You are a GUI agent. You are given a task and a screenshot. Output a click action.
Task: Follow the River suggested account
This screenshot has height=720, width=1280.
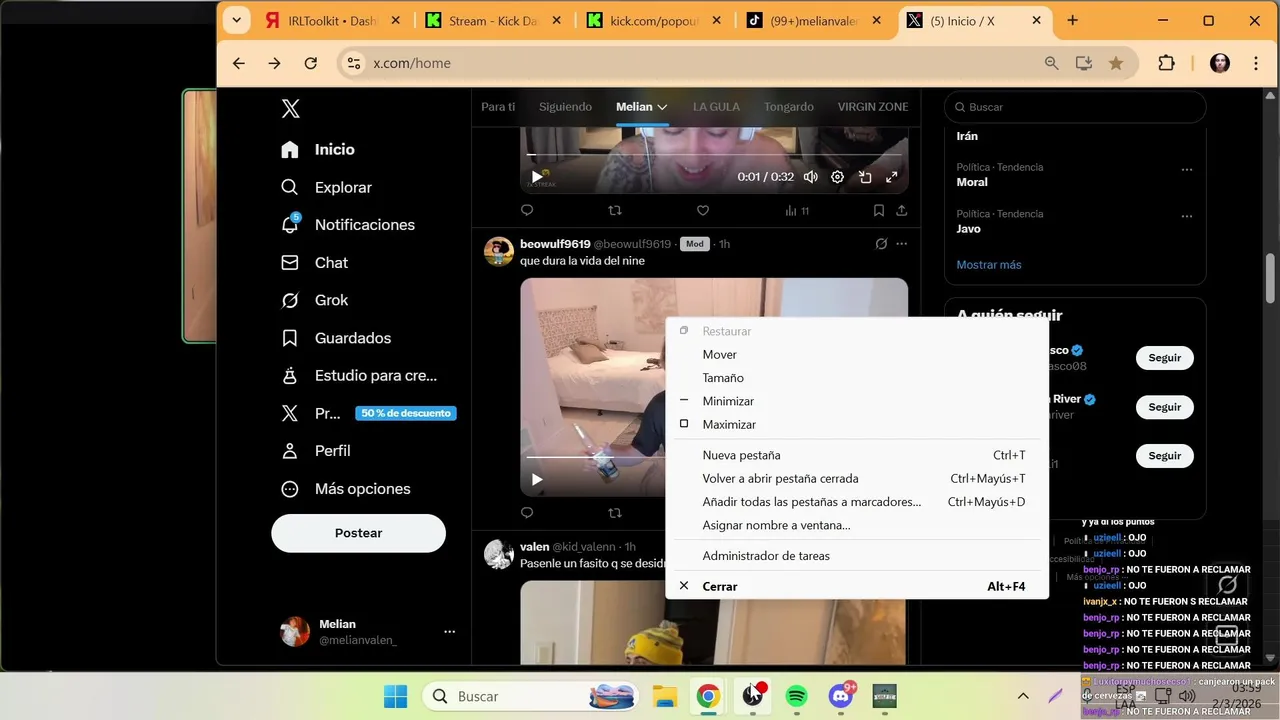coord(1165,407)
